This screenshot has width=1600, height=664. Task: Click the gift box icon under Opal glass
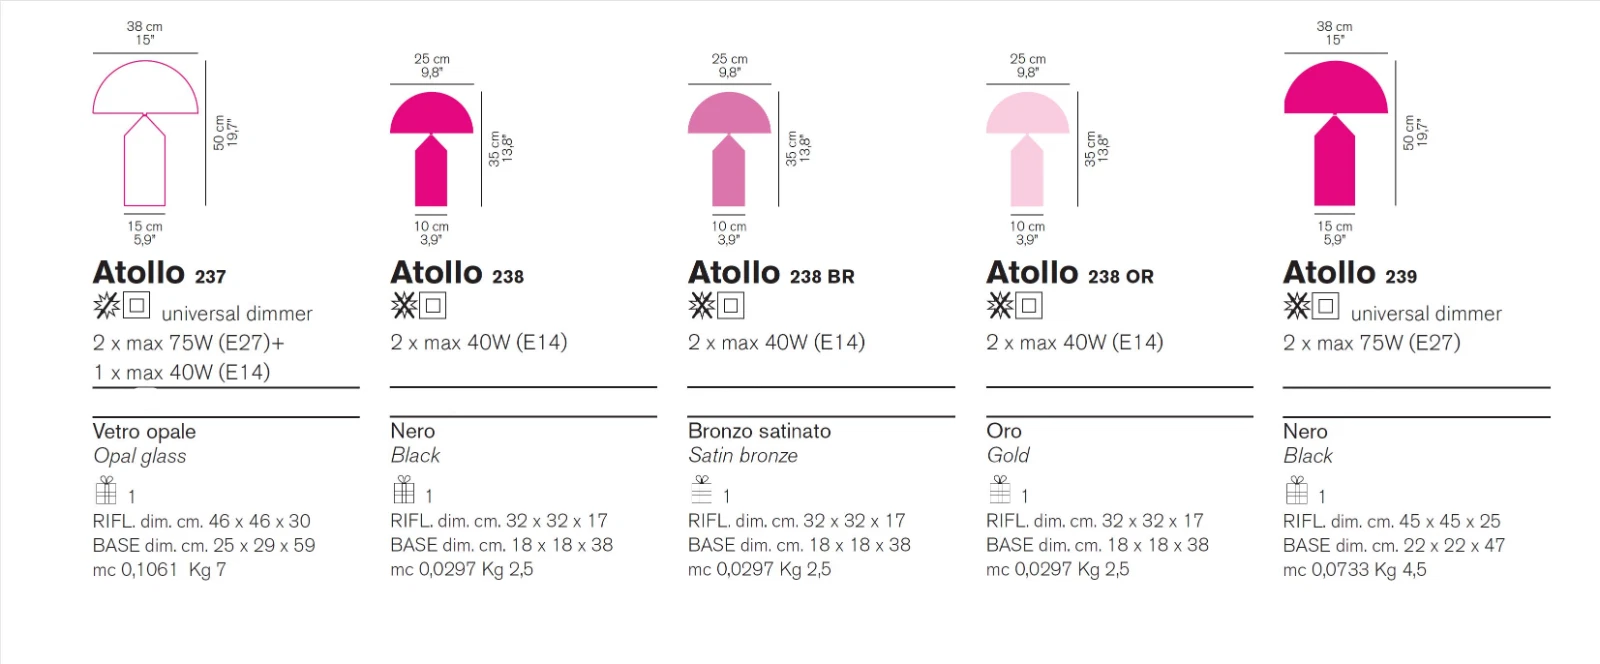(106, 490)
